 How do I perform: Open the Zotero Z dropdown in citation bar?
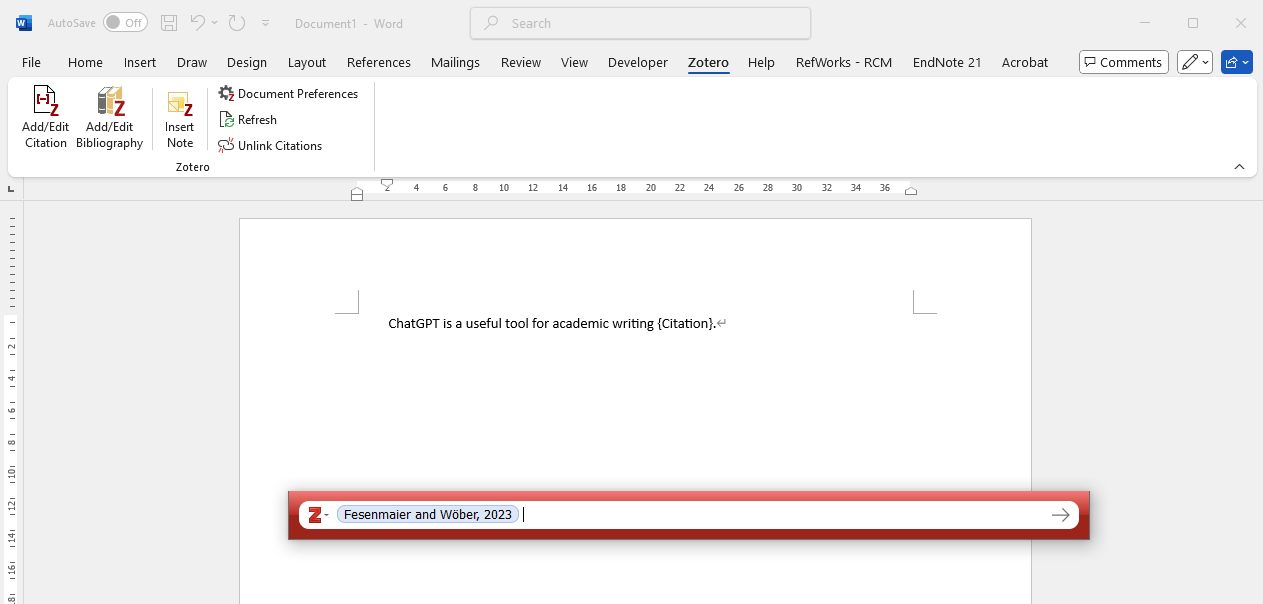318,515
